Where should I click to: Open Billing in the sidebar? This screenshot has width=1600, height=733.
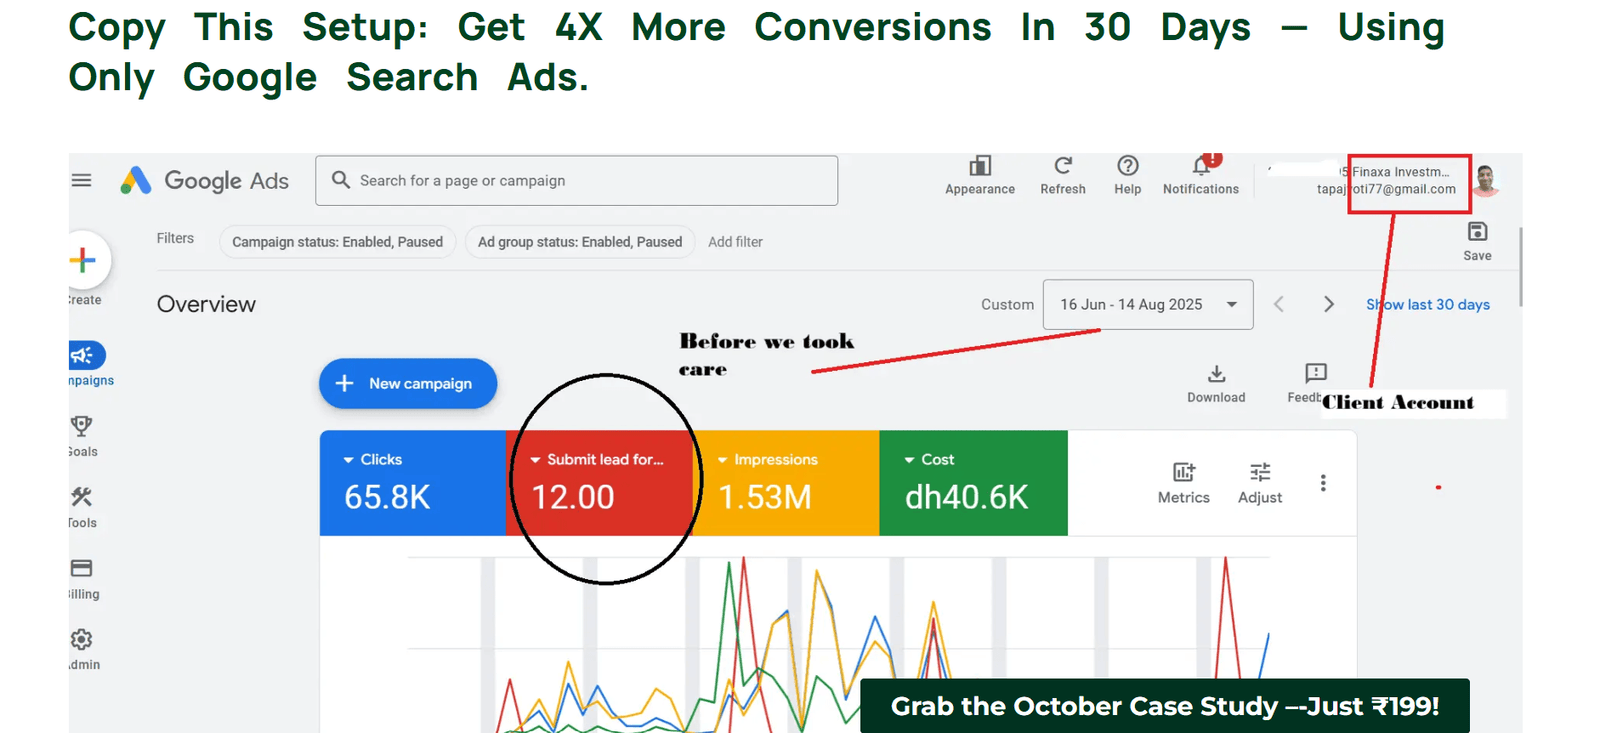click(82, 578)
